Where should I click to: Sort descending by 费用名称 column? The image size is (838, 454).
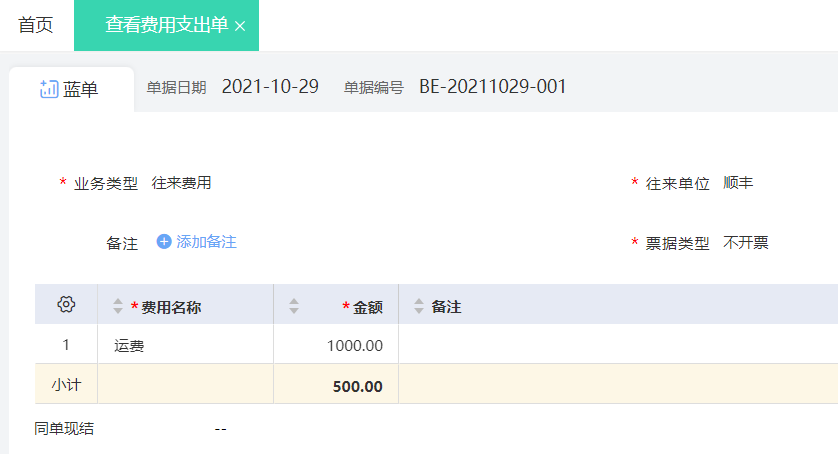118,311
